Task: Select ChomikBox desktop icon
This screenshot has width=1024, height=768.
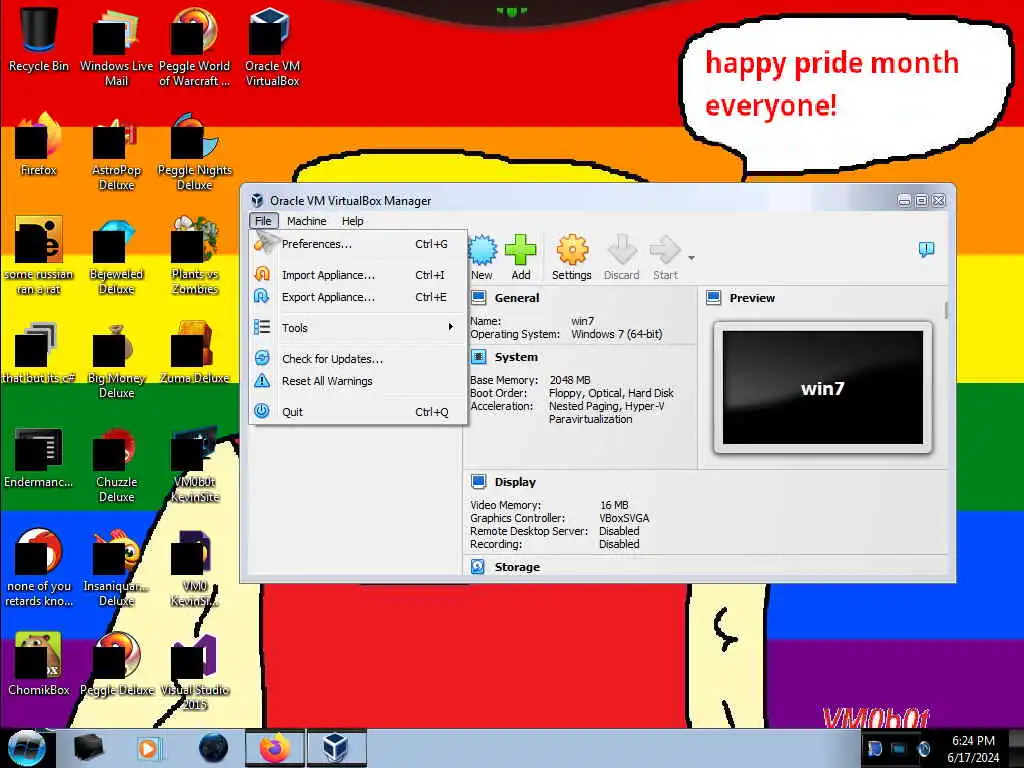Action: point(39,665)
